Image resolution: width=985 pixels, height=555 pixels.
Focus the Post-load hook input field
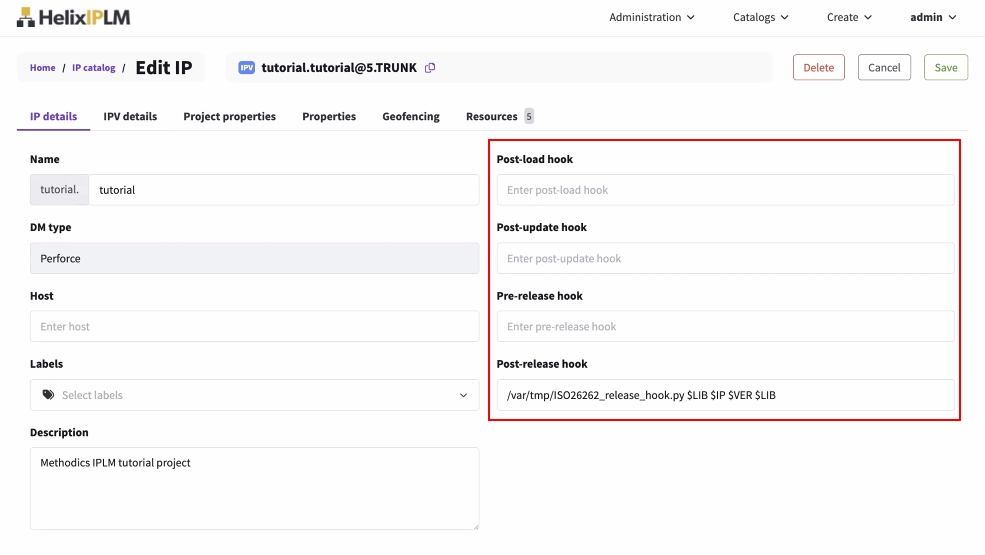(x=725, y=190)
